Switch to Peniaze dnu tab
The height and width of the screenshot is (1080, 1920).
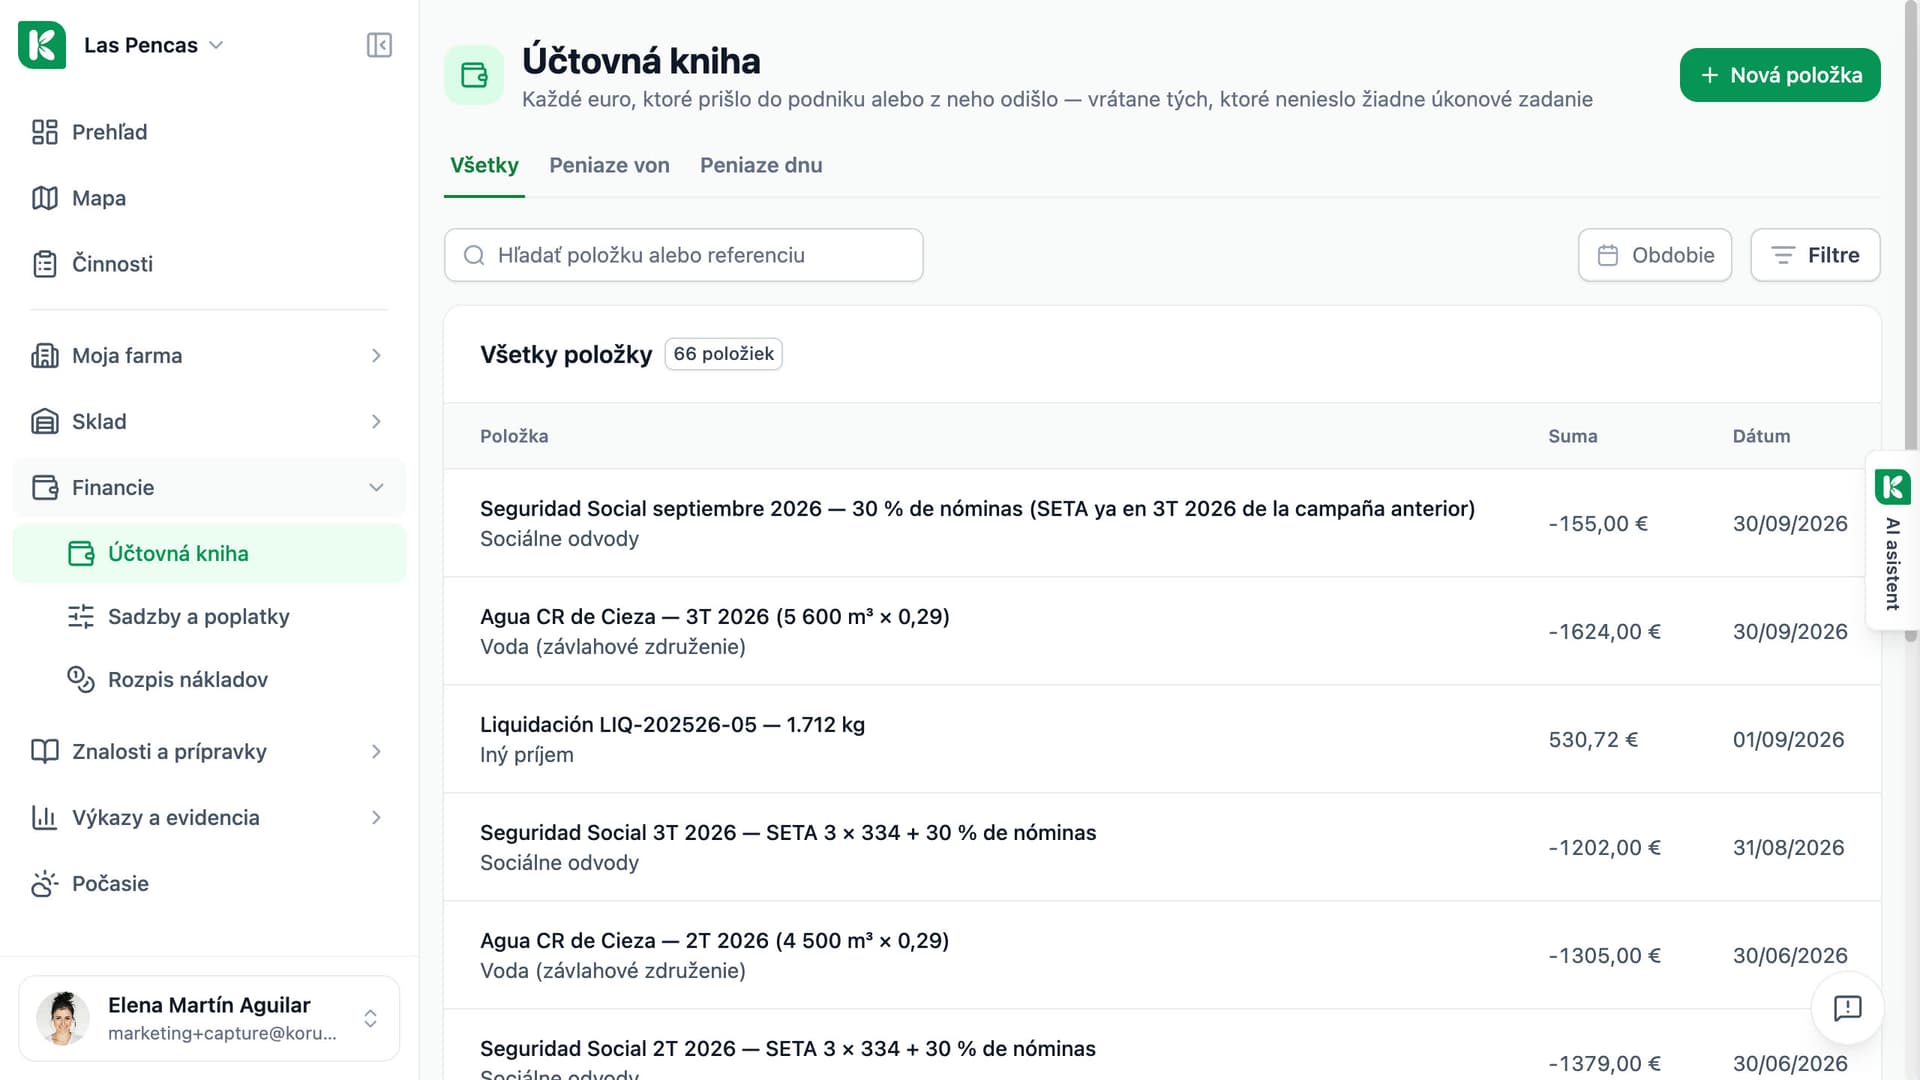761,166
